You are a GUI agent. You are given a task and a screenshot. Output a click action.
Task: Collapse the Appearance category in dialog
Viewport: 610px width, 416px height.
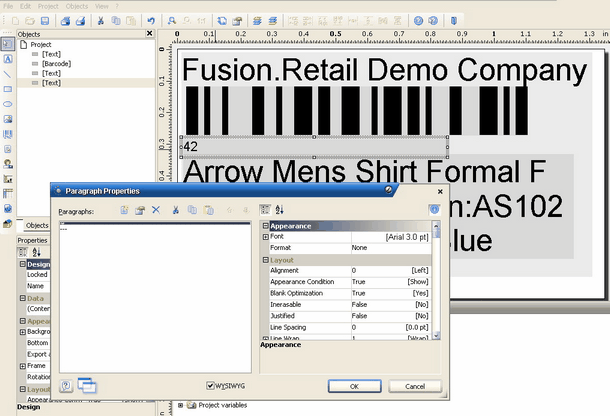coord(266,226)
